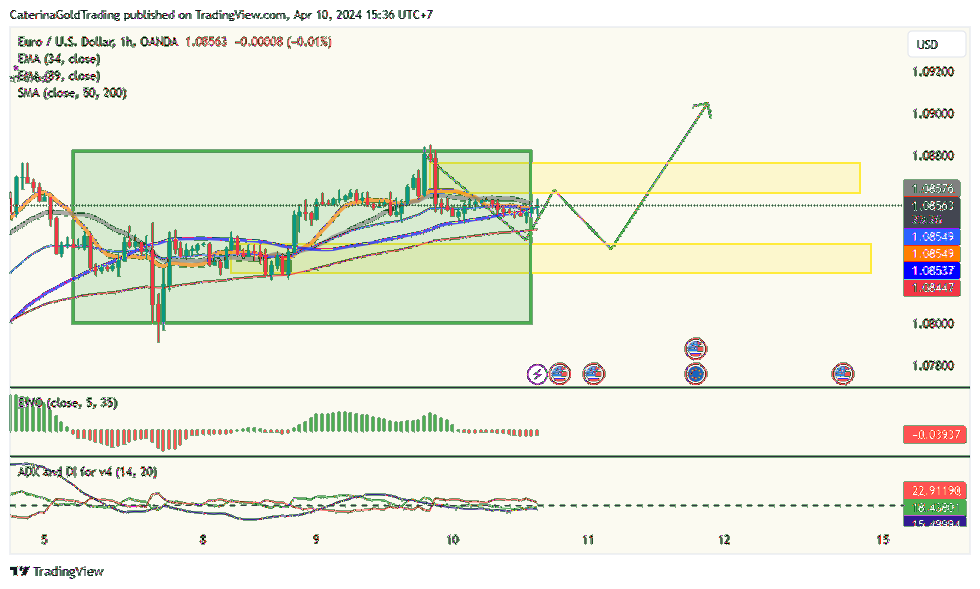
Task: Click the green 18.40801 ADX value label
Action: click(935, 507)
